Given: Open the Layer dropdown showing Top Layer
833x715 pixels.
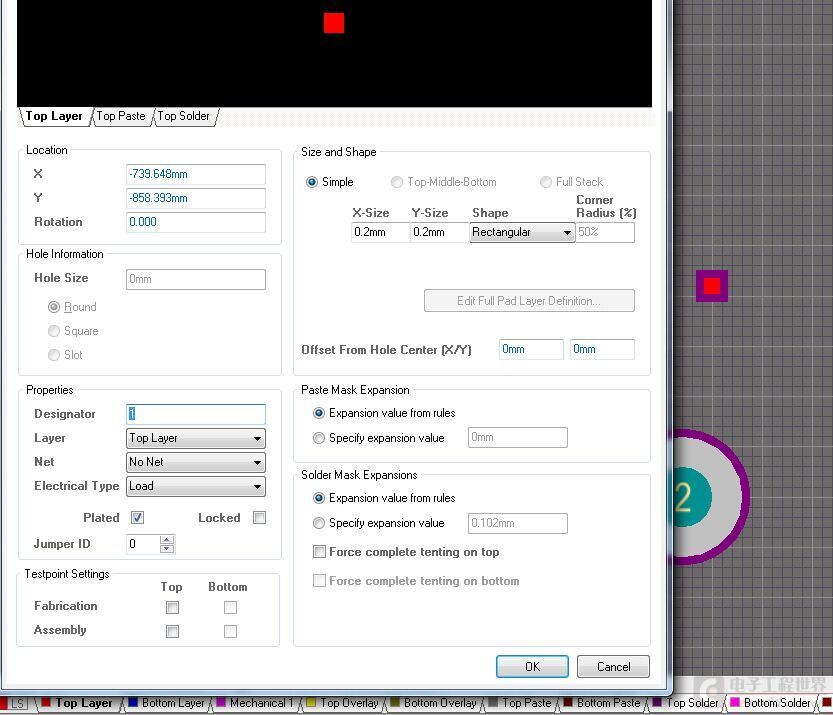Looking at the screenshot, I should [x=196, y=438].
